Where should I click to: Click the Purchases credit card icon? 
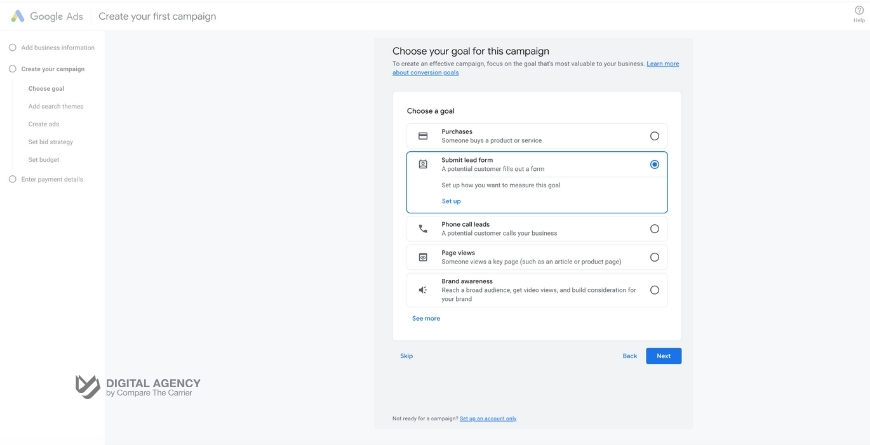(423, 136)
